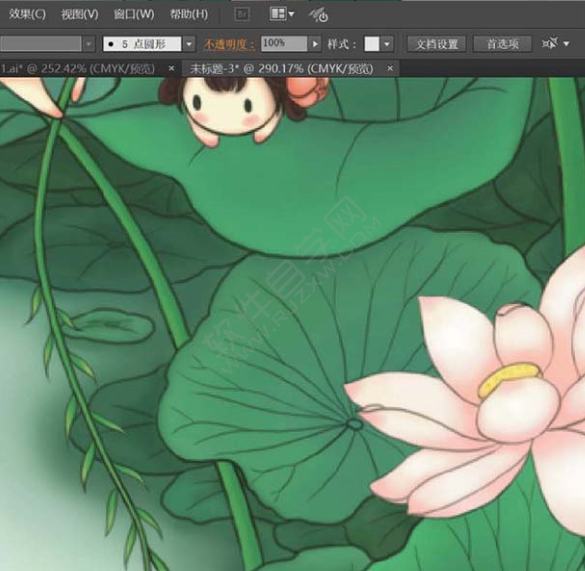Click the GPU performance rocket icon
The image size is (585, 571).
point(319,15)
